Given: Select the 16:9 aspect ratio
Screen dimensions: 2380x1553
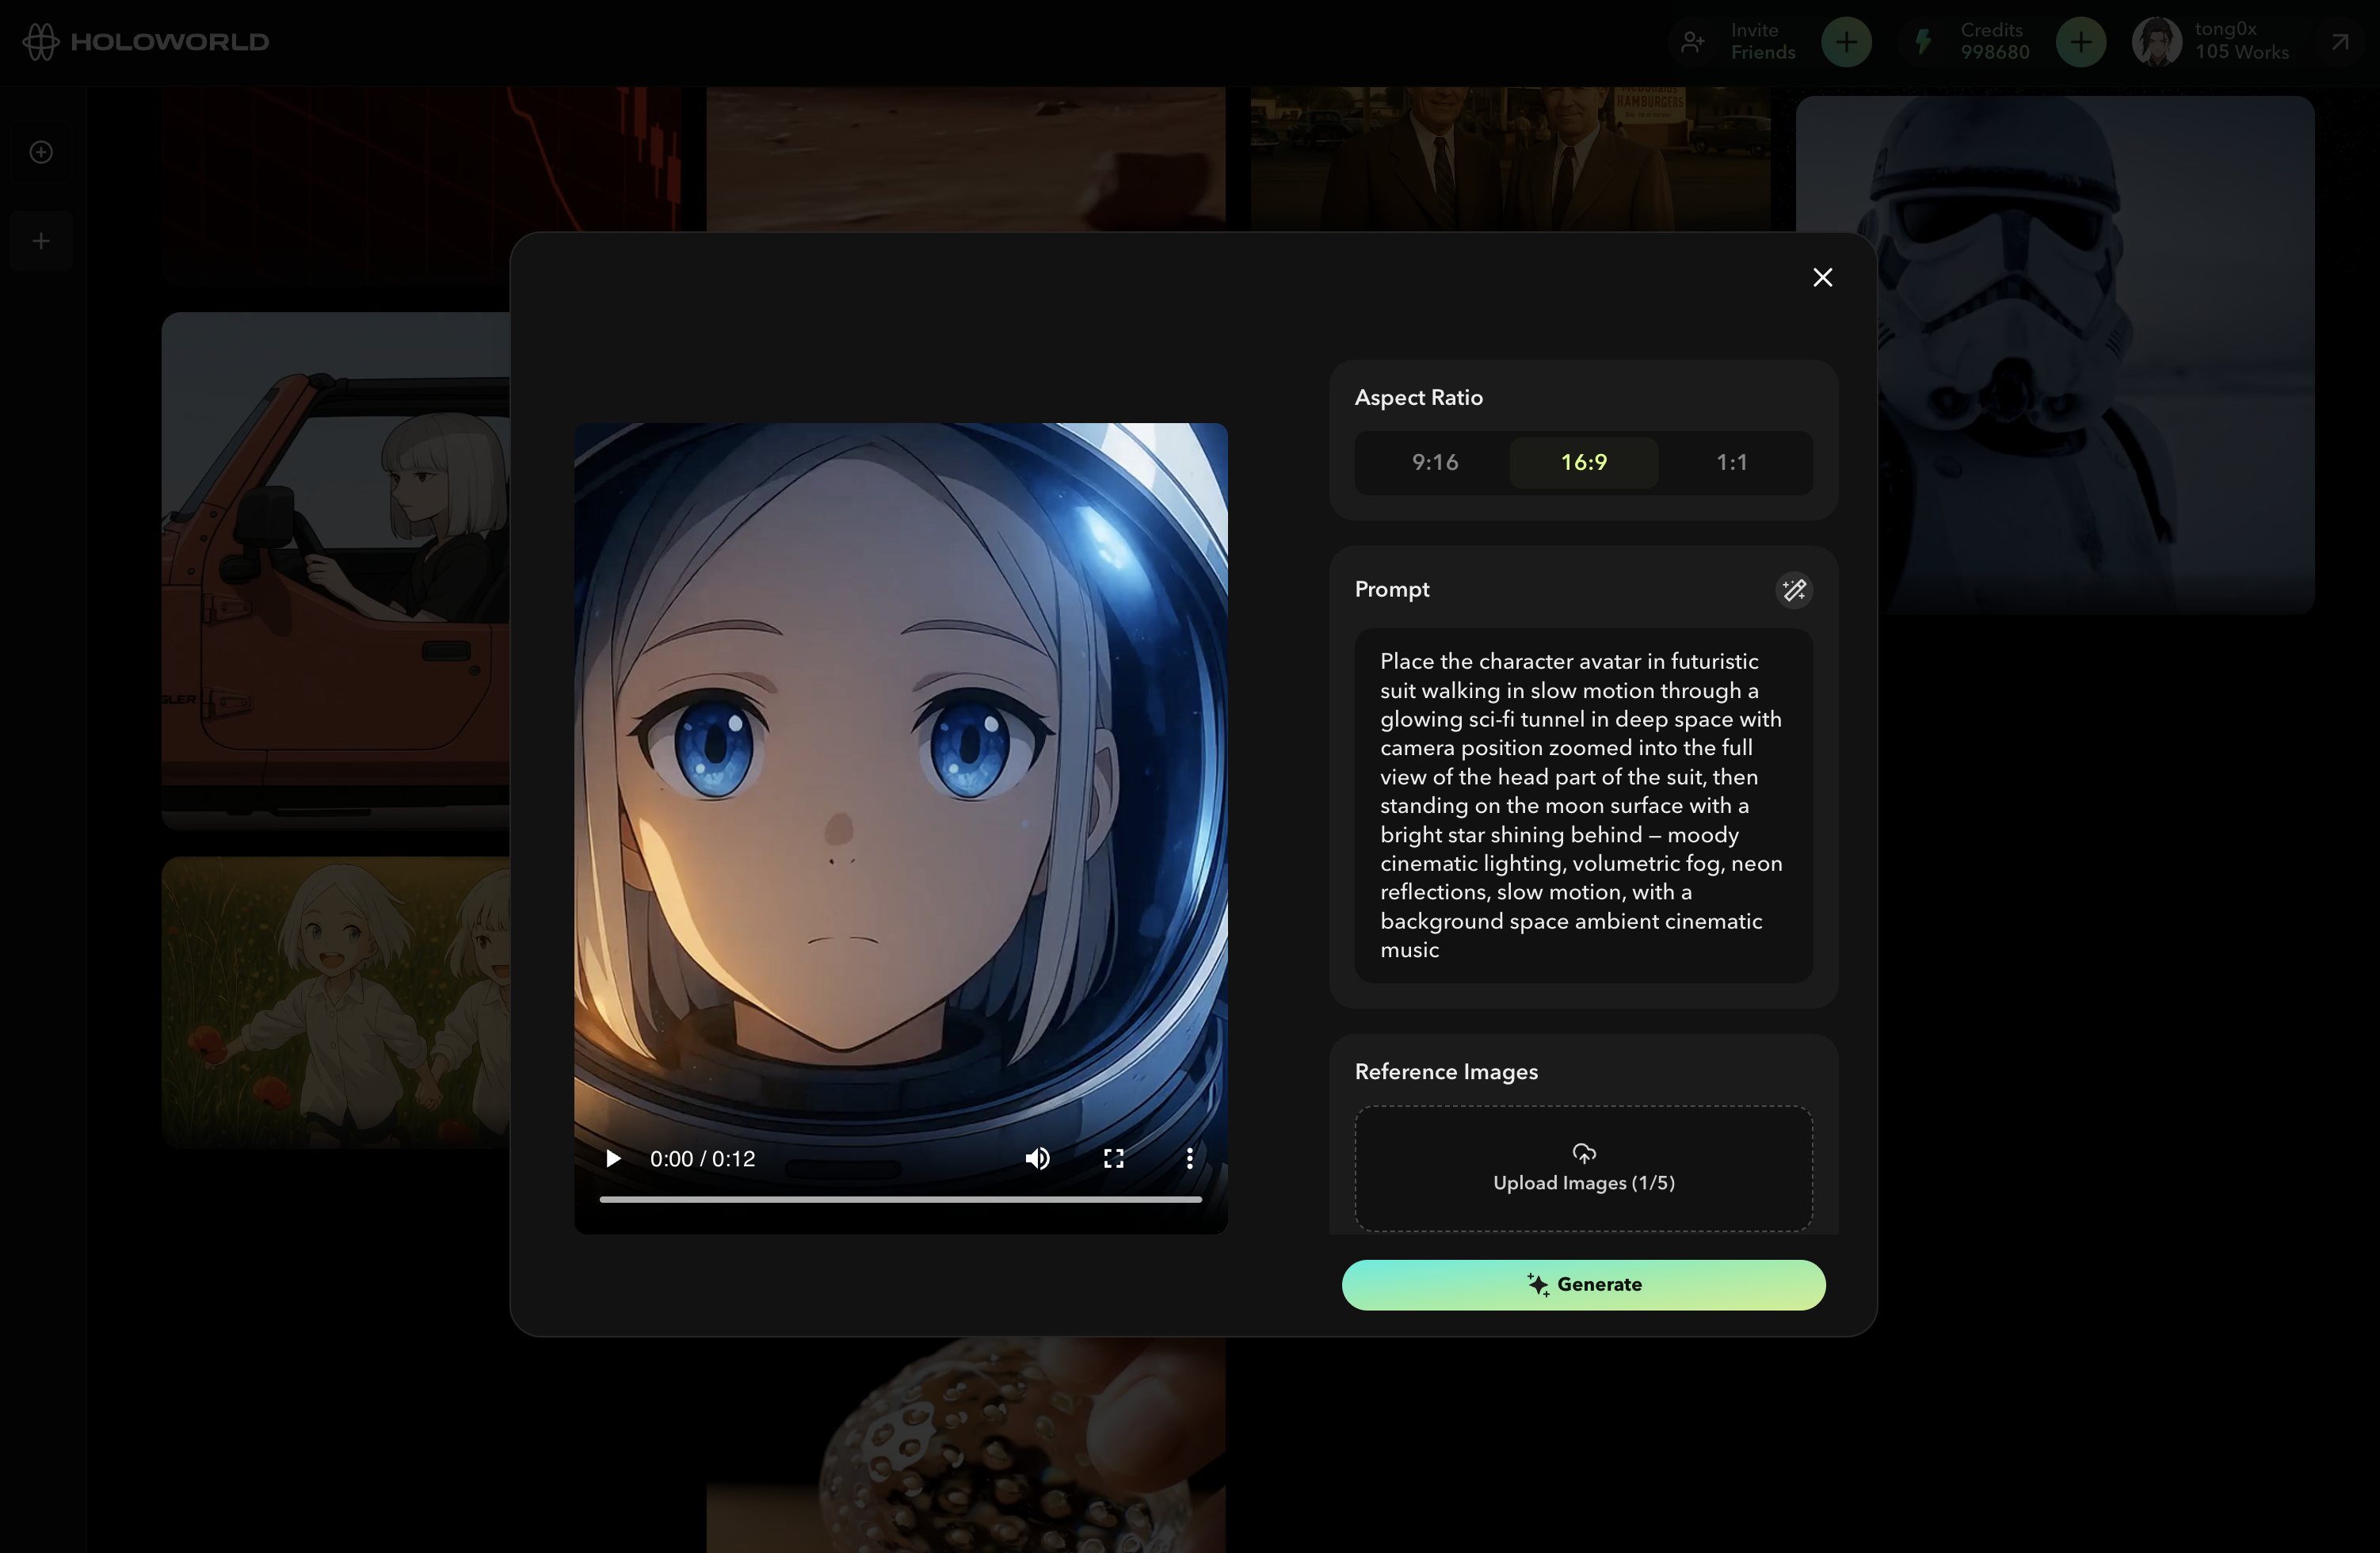Looking at the screenshot, I should tap(1583, 462).
